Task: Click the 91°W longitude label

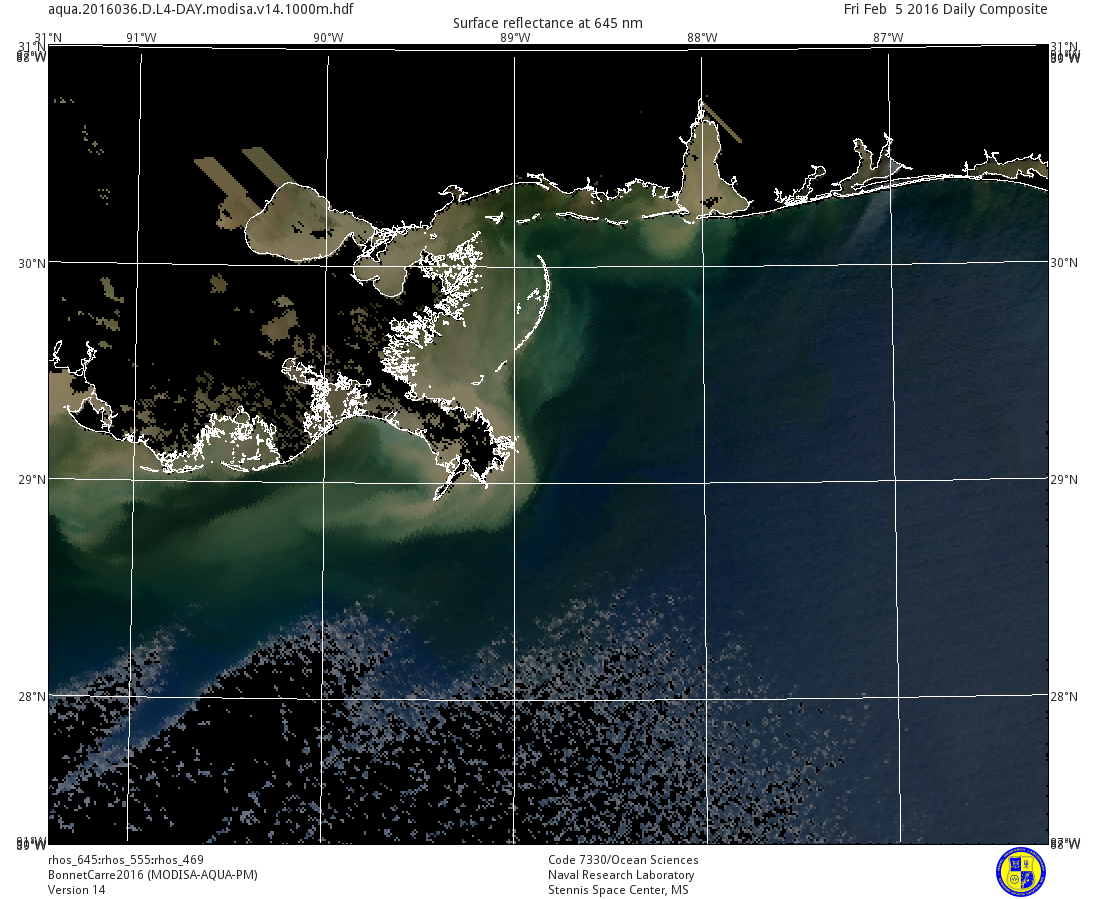Action: pyautogui.click(x=141, y=38)
